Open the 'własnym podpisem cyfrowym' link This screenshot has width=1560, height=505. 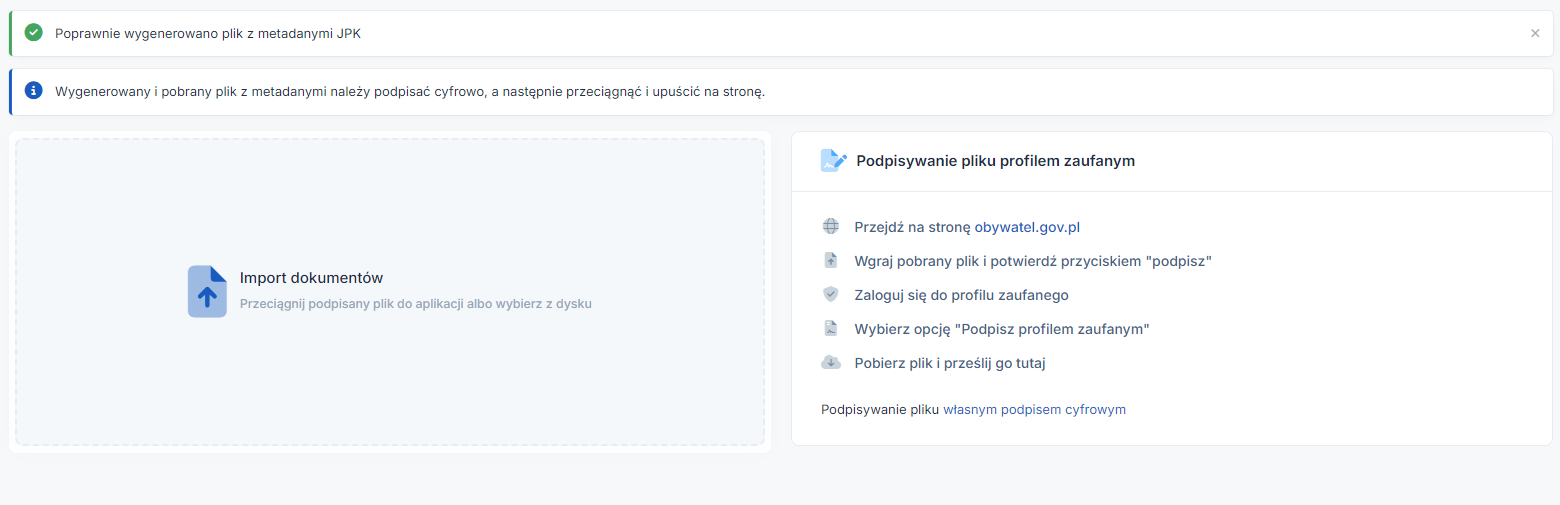(1034, 409)
